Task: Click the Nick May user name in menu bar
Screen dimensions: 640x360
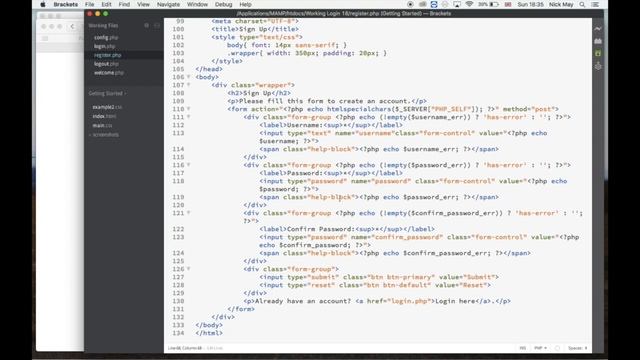Action: [x=561, y=4]
